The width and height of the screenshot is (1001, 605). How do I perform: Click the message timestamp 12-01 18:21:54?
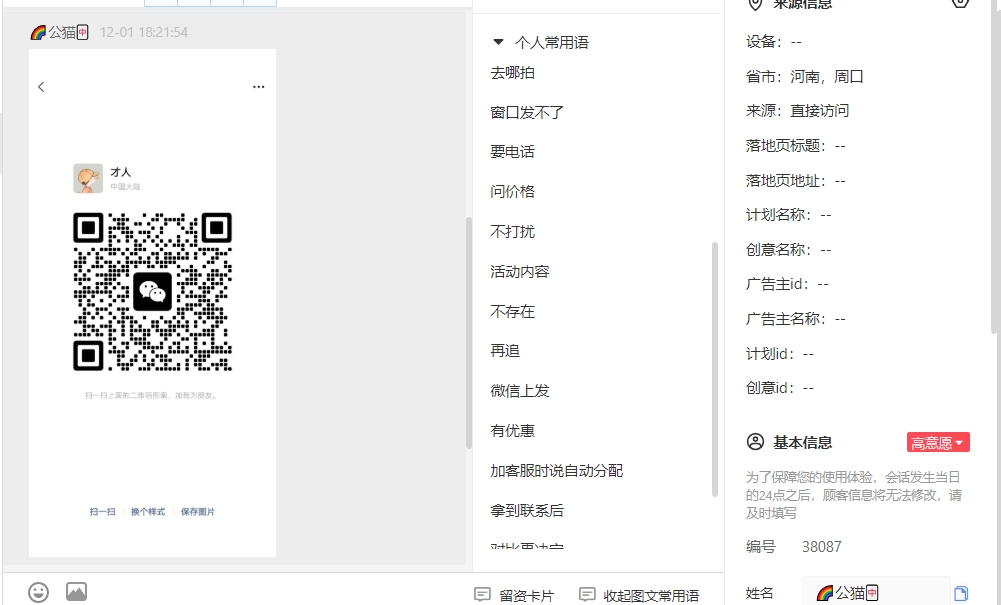point(144,32)
